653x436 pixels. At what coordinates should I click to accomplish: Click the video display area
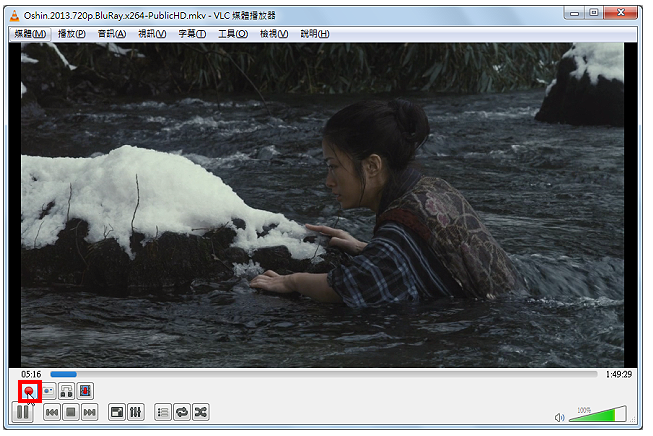[322, 205]
